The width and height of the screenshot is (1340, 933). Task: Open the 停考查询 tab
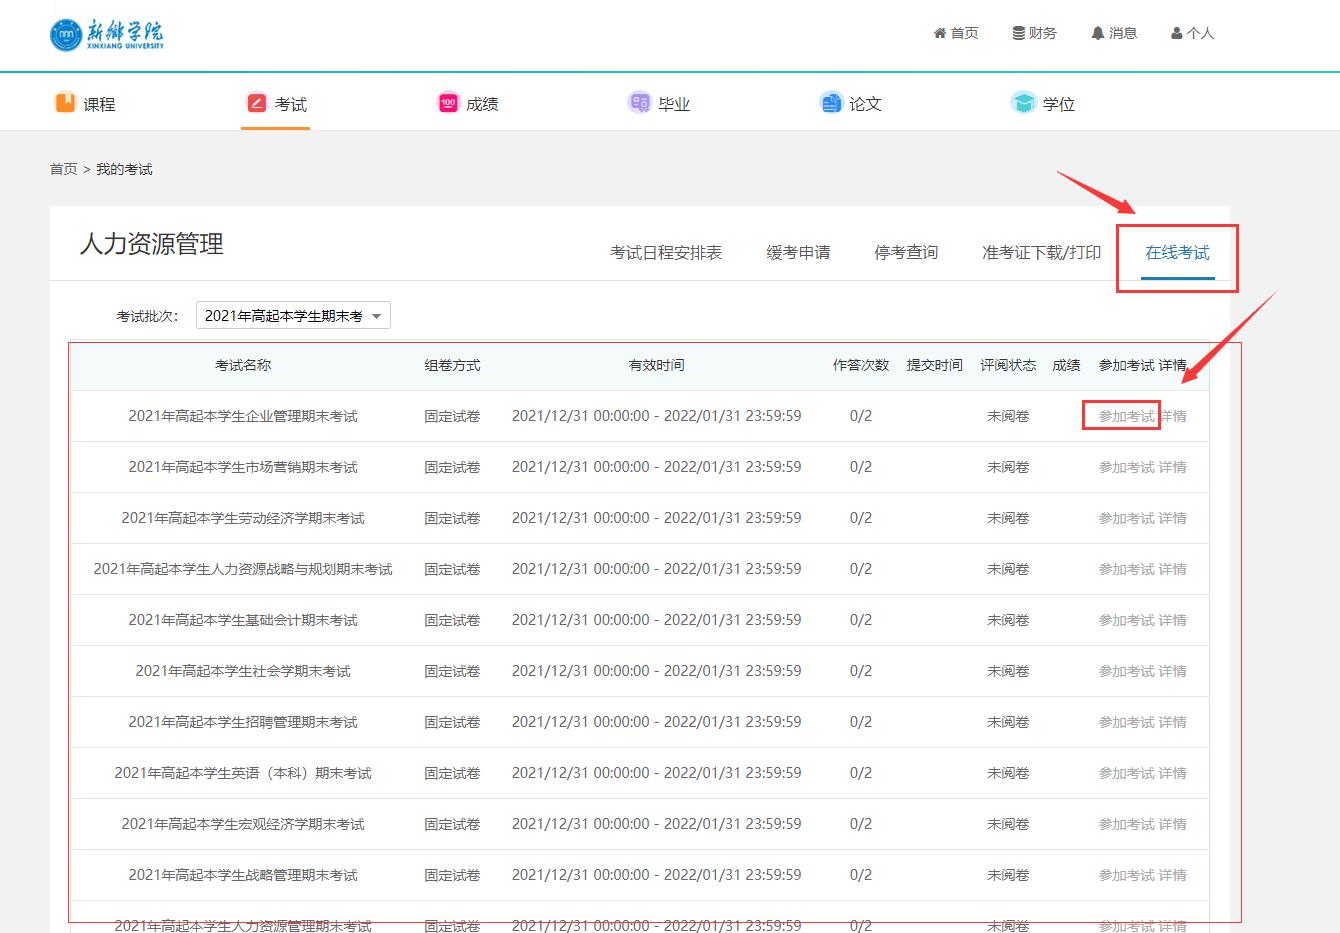coord(906,253)
